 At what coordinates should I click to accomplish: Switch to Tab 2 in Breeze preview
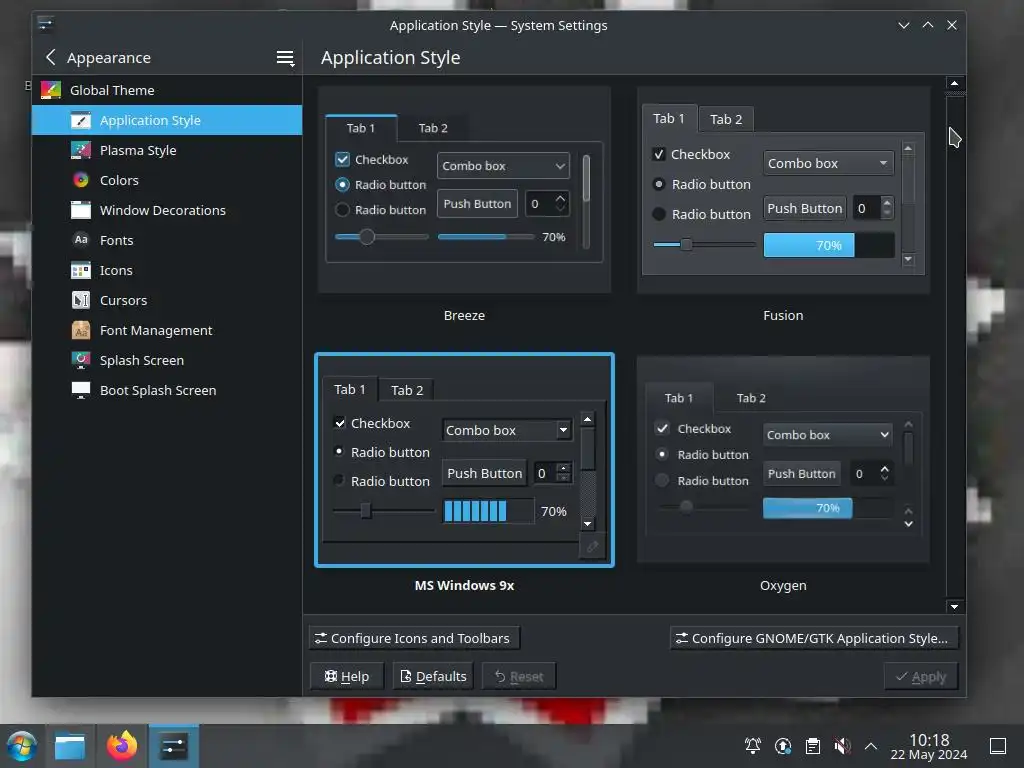pyautogui.click(x=433, y=128)
